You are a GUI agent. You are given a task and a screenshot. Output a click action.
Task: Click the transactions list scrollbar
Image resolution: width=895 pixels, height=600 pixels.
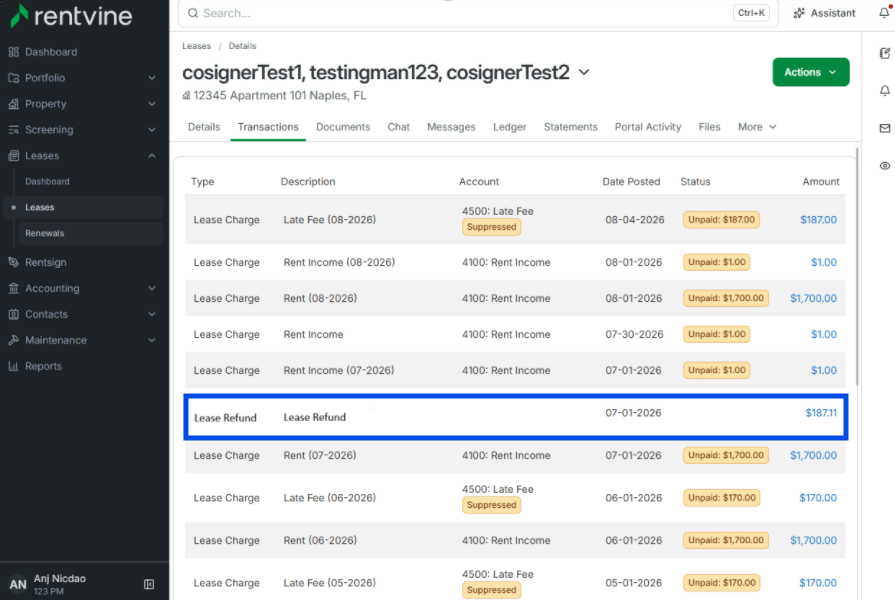pos(857,266)
